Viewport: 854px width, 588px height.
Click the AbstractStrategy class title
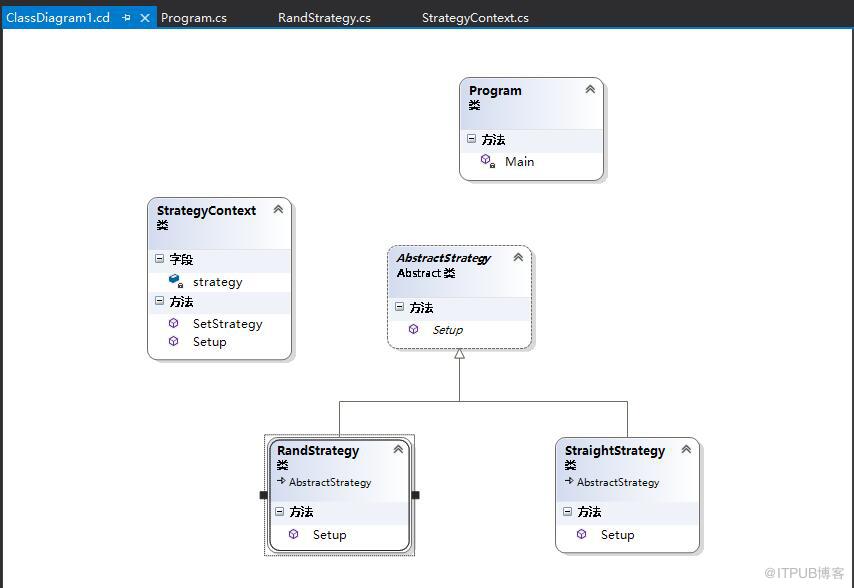pyautogui.click(x=443, y=258)
